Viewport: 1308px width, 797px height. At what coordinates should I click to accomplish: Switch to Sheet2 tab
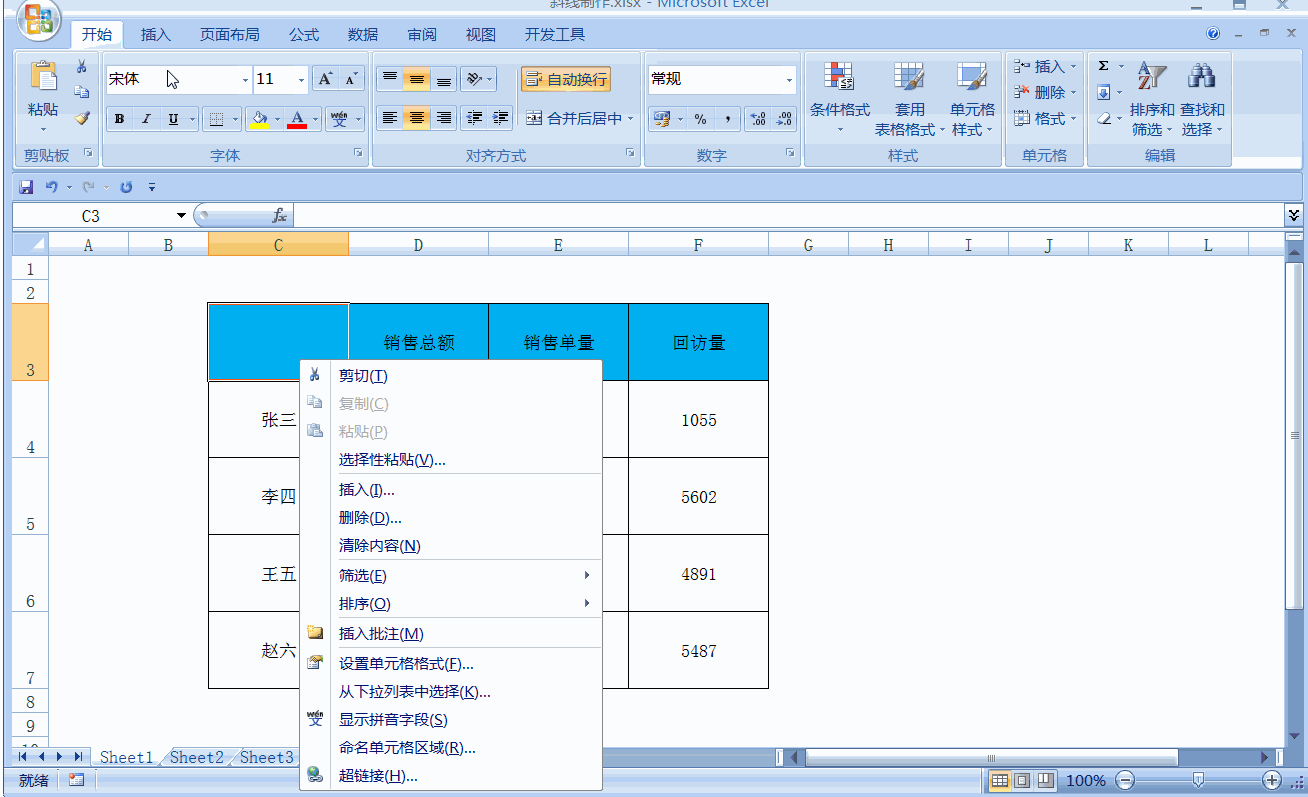tap(196, 757)
